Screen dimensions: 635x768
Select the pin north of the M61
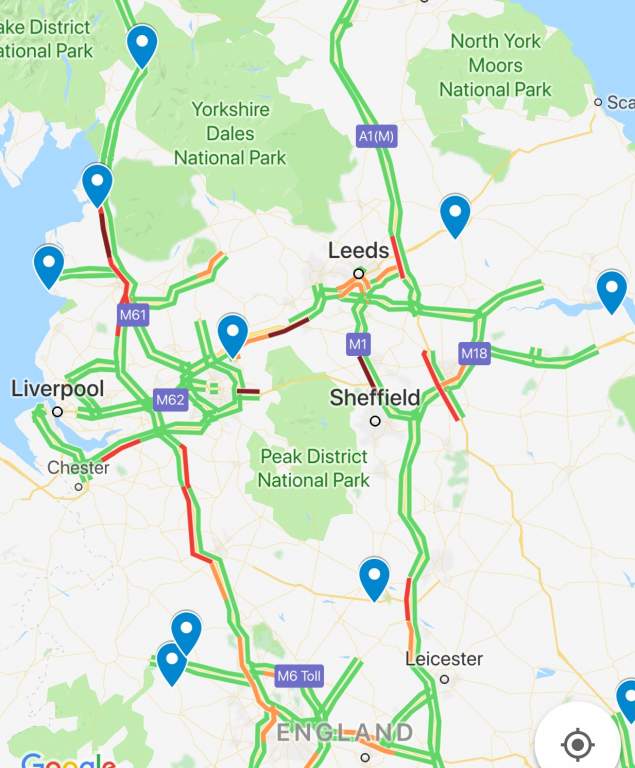(98, 186)
